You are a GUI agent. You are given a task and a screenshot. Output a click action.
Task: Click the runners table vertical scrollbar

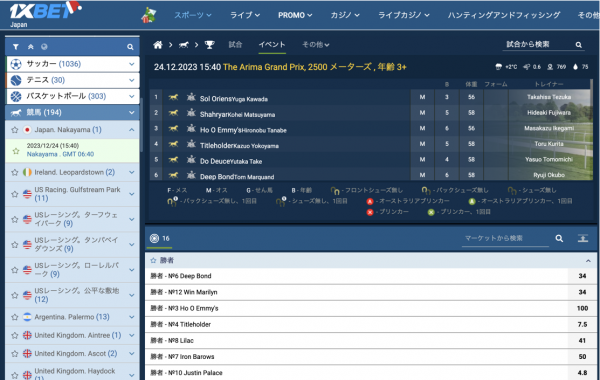tap(593, 129)
